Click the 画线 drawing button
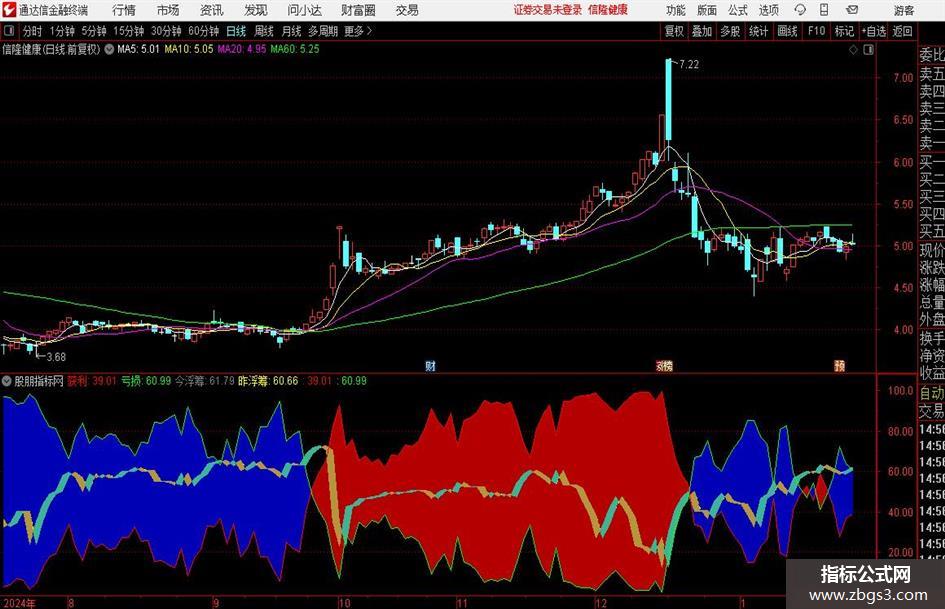The width and height of the screenshot is (945, 609). pos(787,31)
